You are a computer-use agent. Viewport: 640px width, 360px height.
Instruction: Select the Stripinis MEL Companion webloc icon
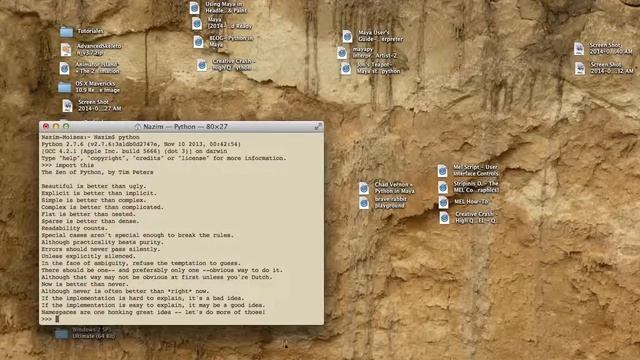click(x=443, y=187)
